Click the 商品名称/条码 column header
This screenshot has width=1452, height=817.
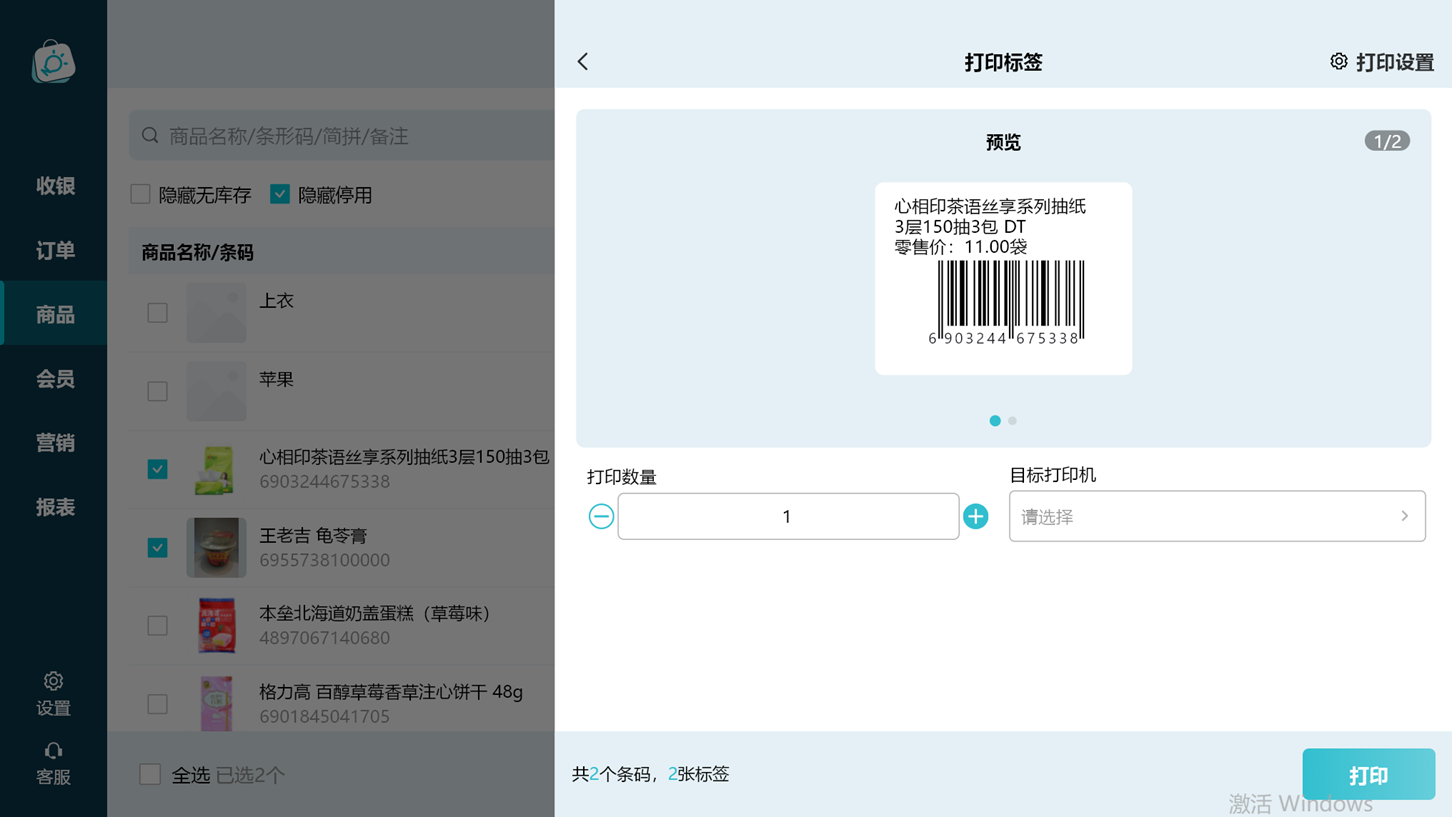(x=198, y=252)
